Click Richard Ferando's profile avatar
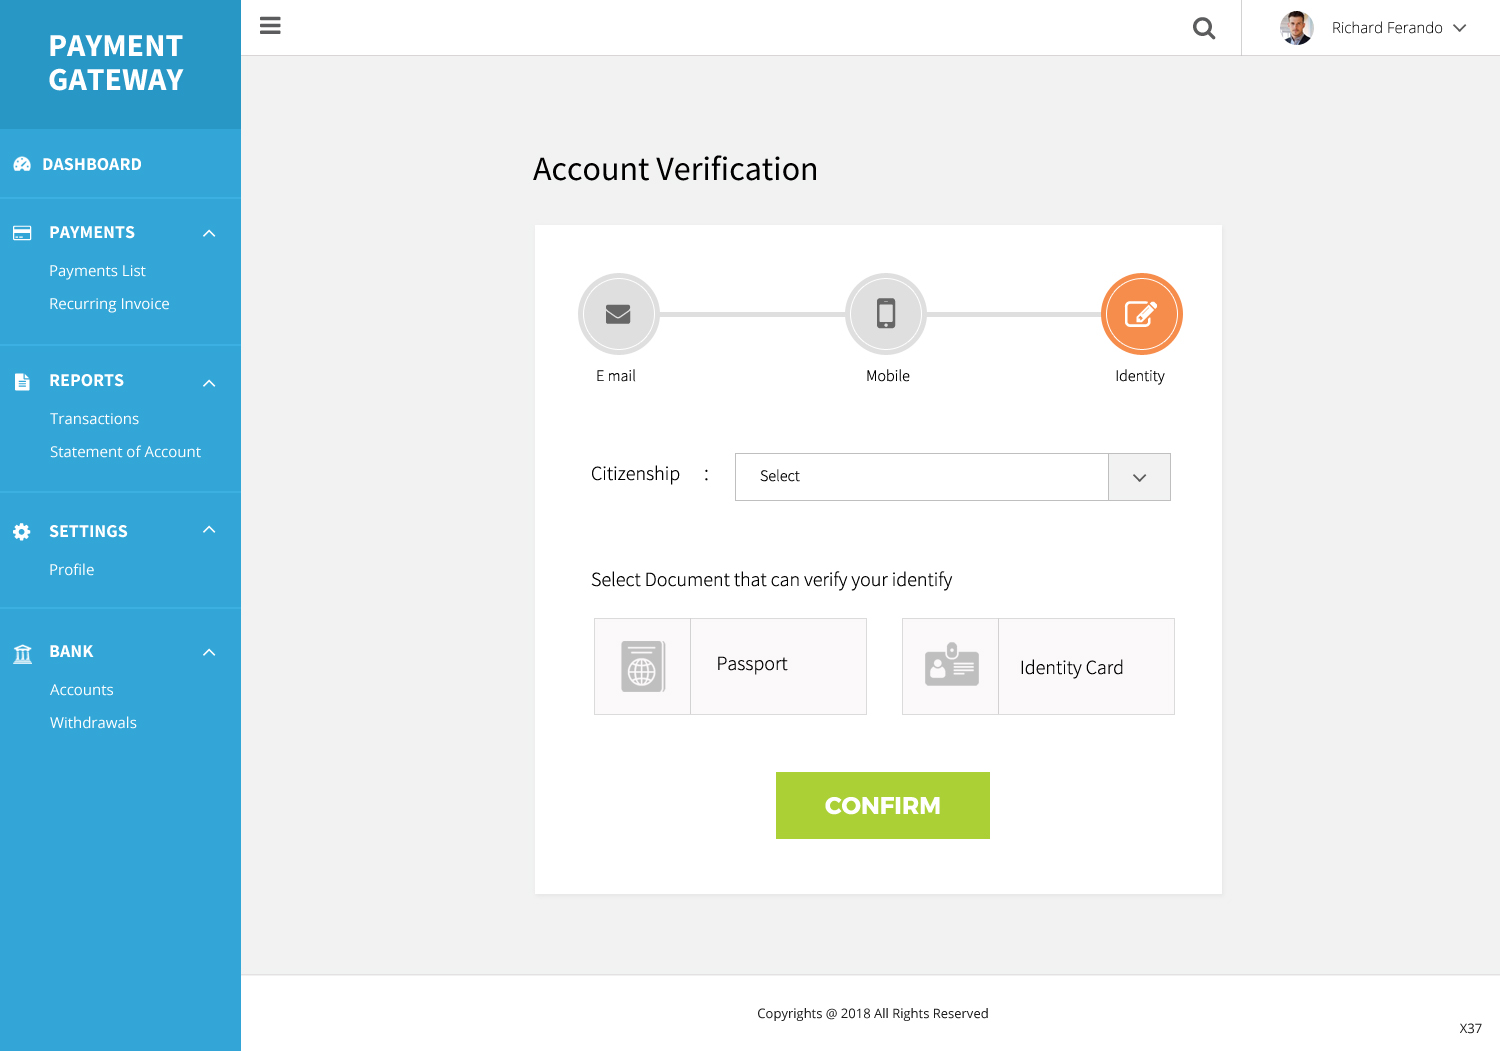 (1297, 28)
